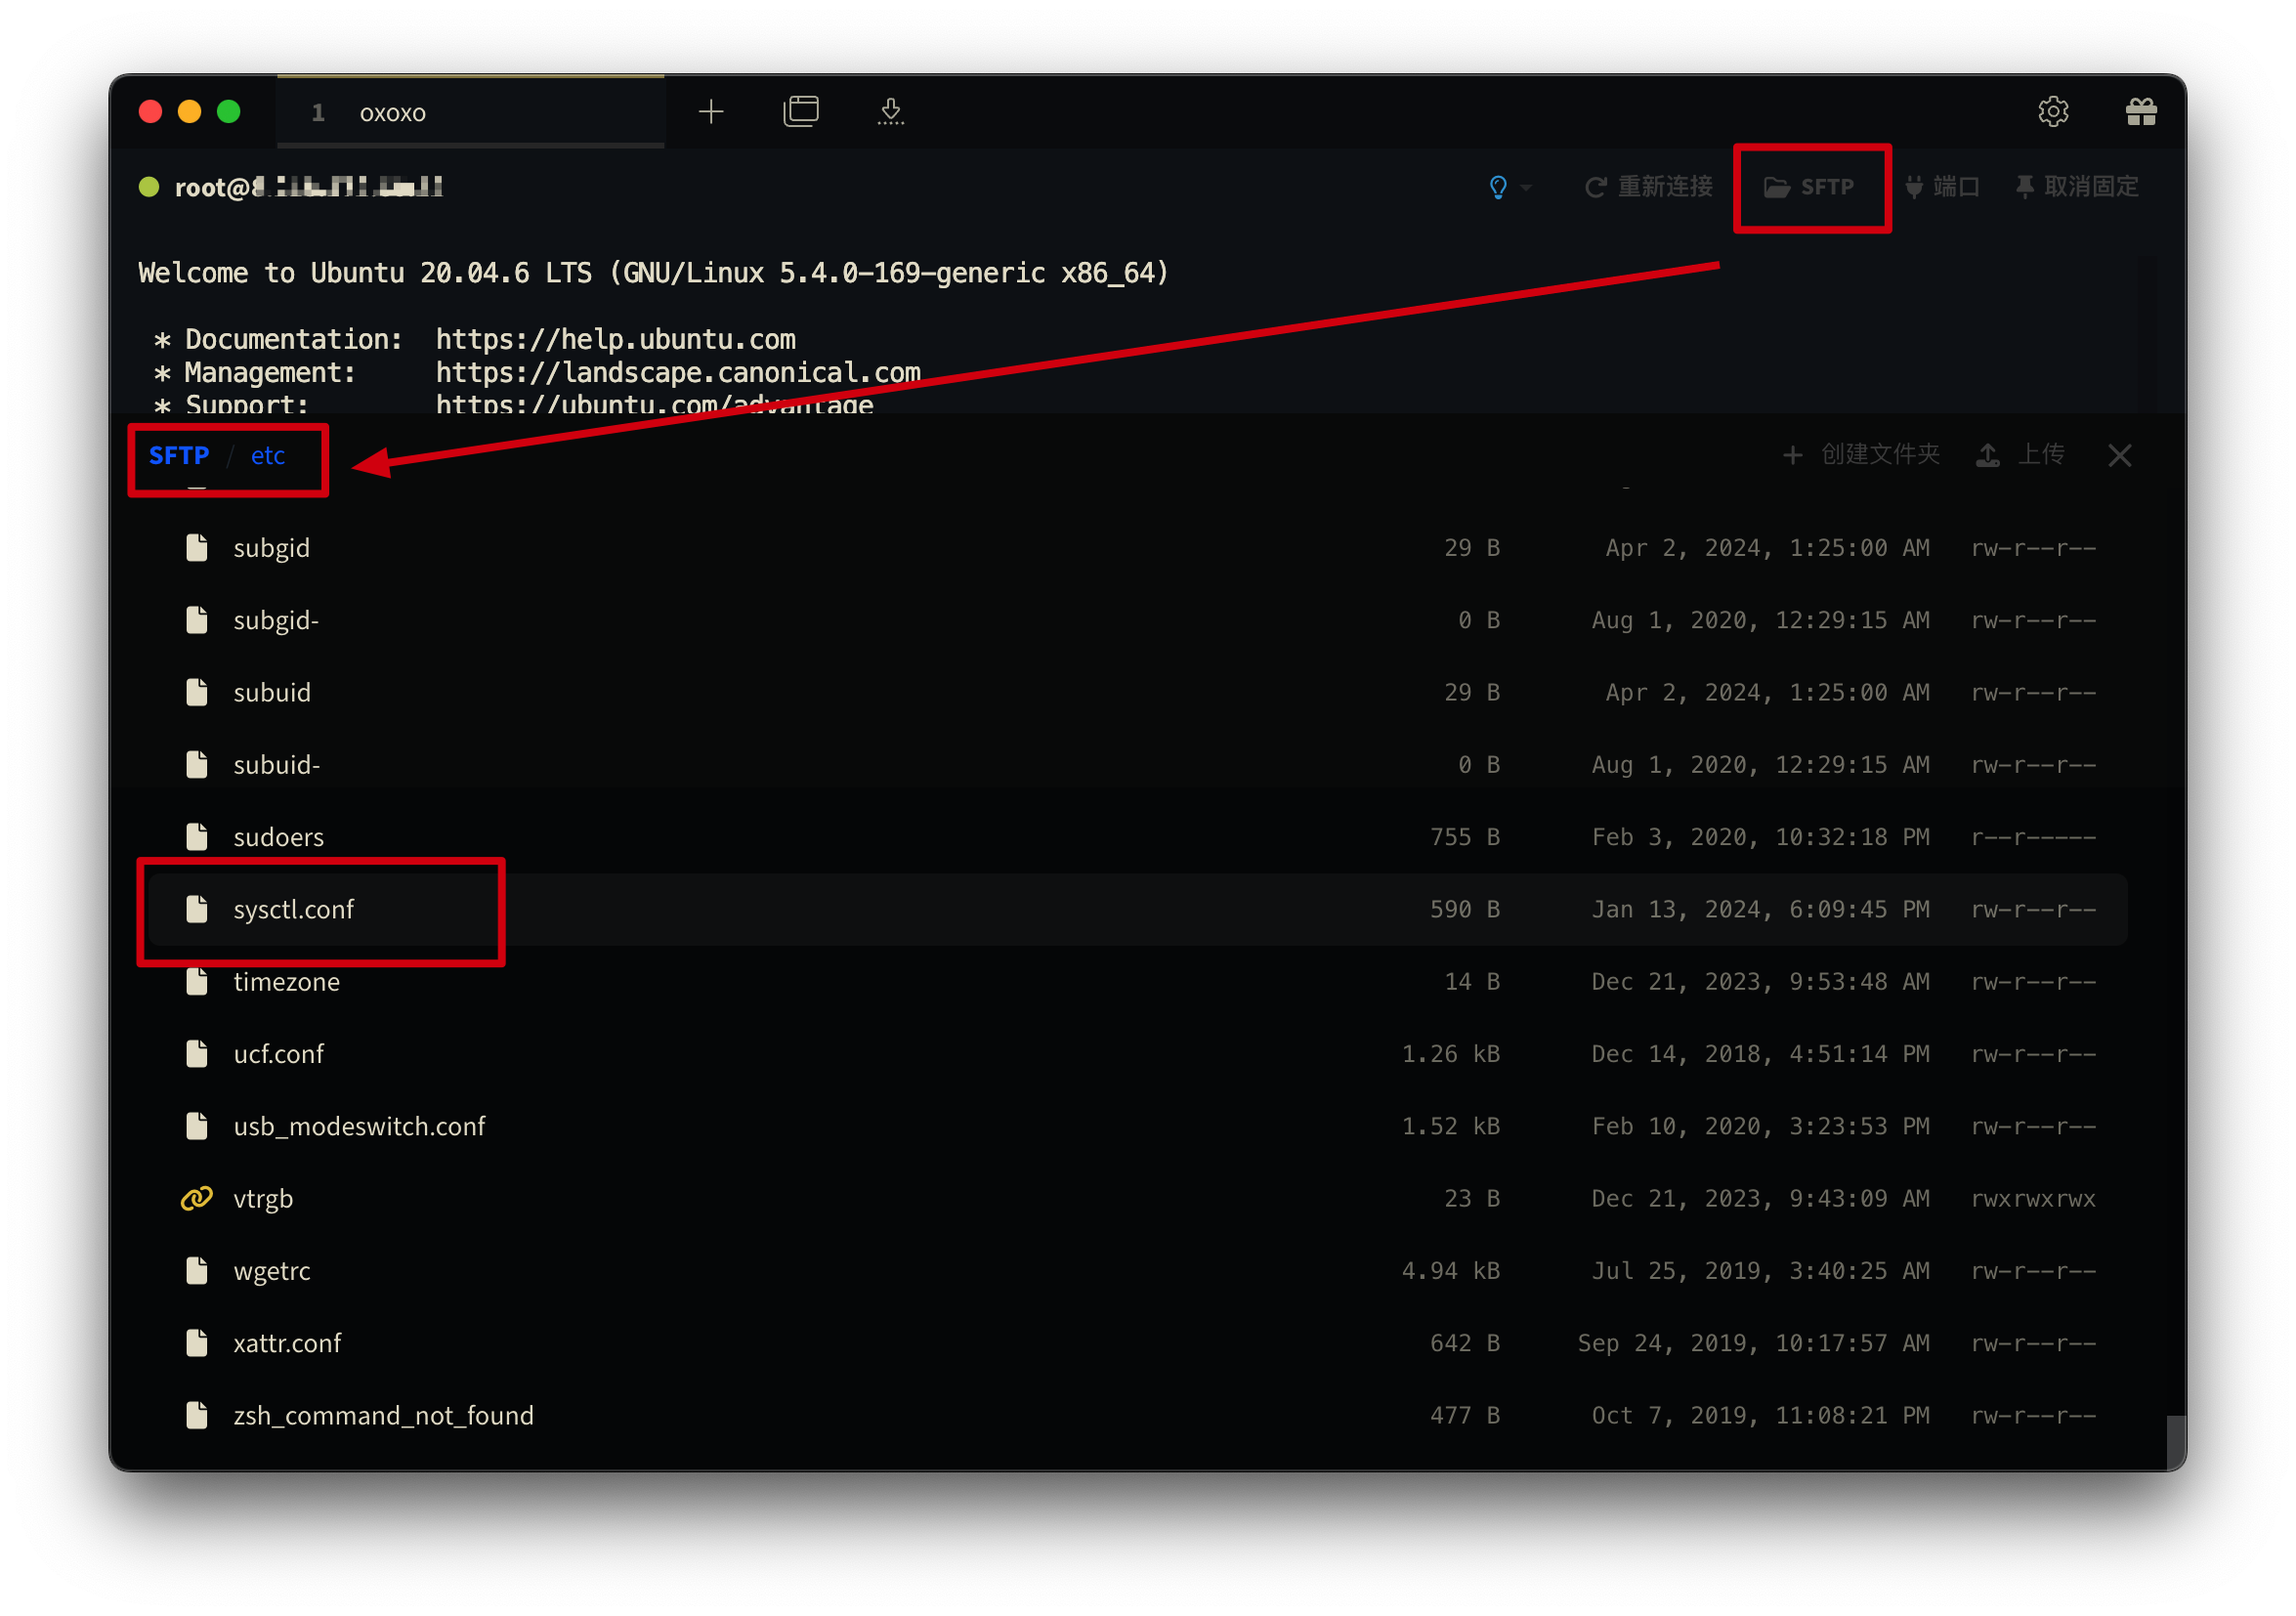
Task: Click the file list scrollbar thumb
Action: [x=2176, y=1442]
